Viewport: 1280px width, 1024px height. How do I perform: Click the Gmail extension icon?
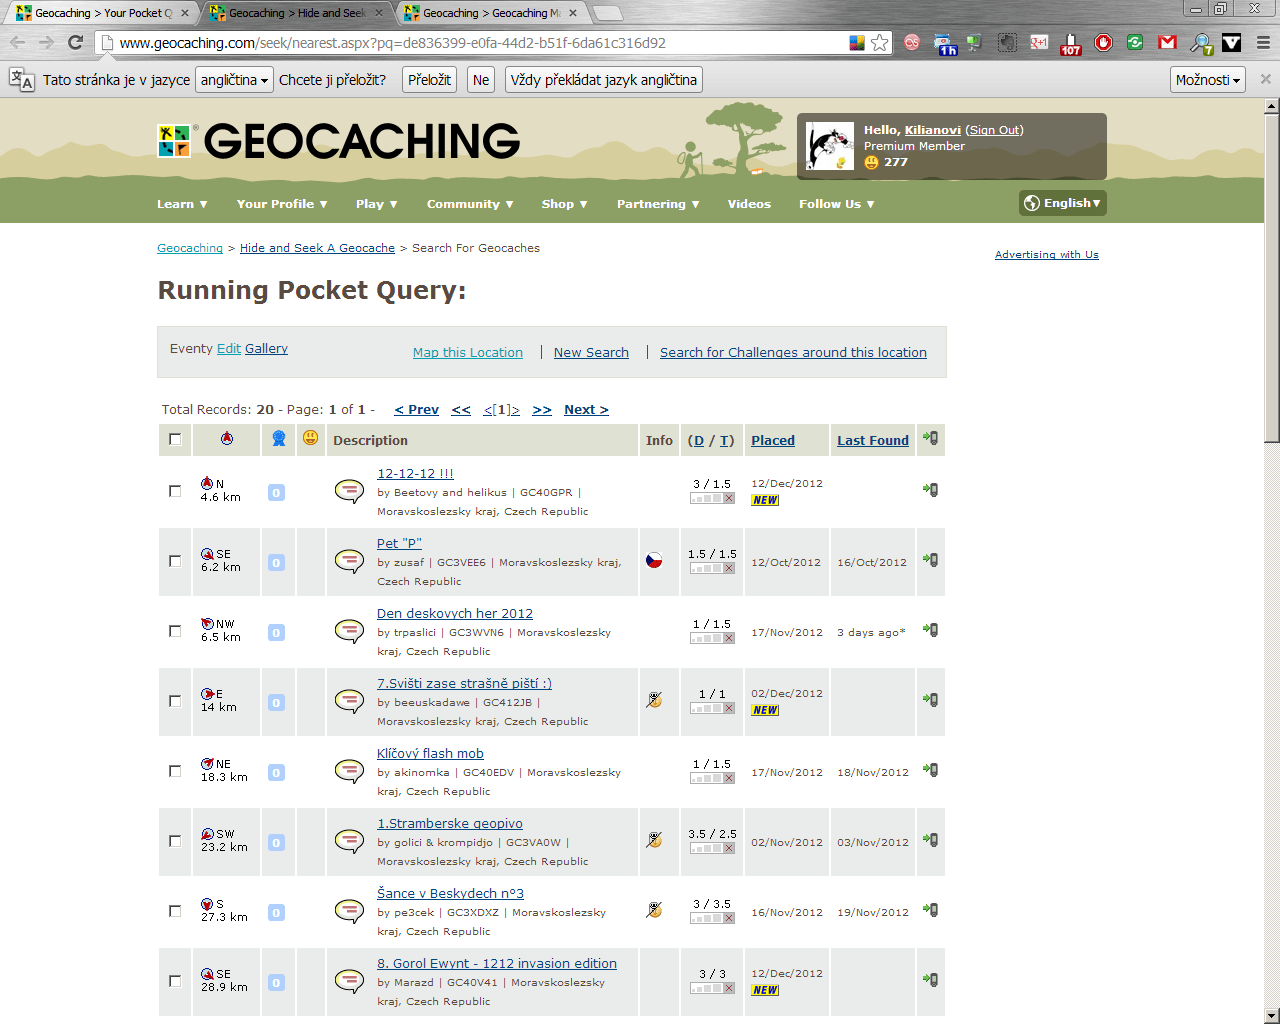pyautogui.click(x=1167, y=42)
